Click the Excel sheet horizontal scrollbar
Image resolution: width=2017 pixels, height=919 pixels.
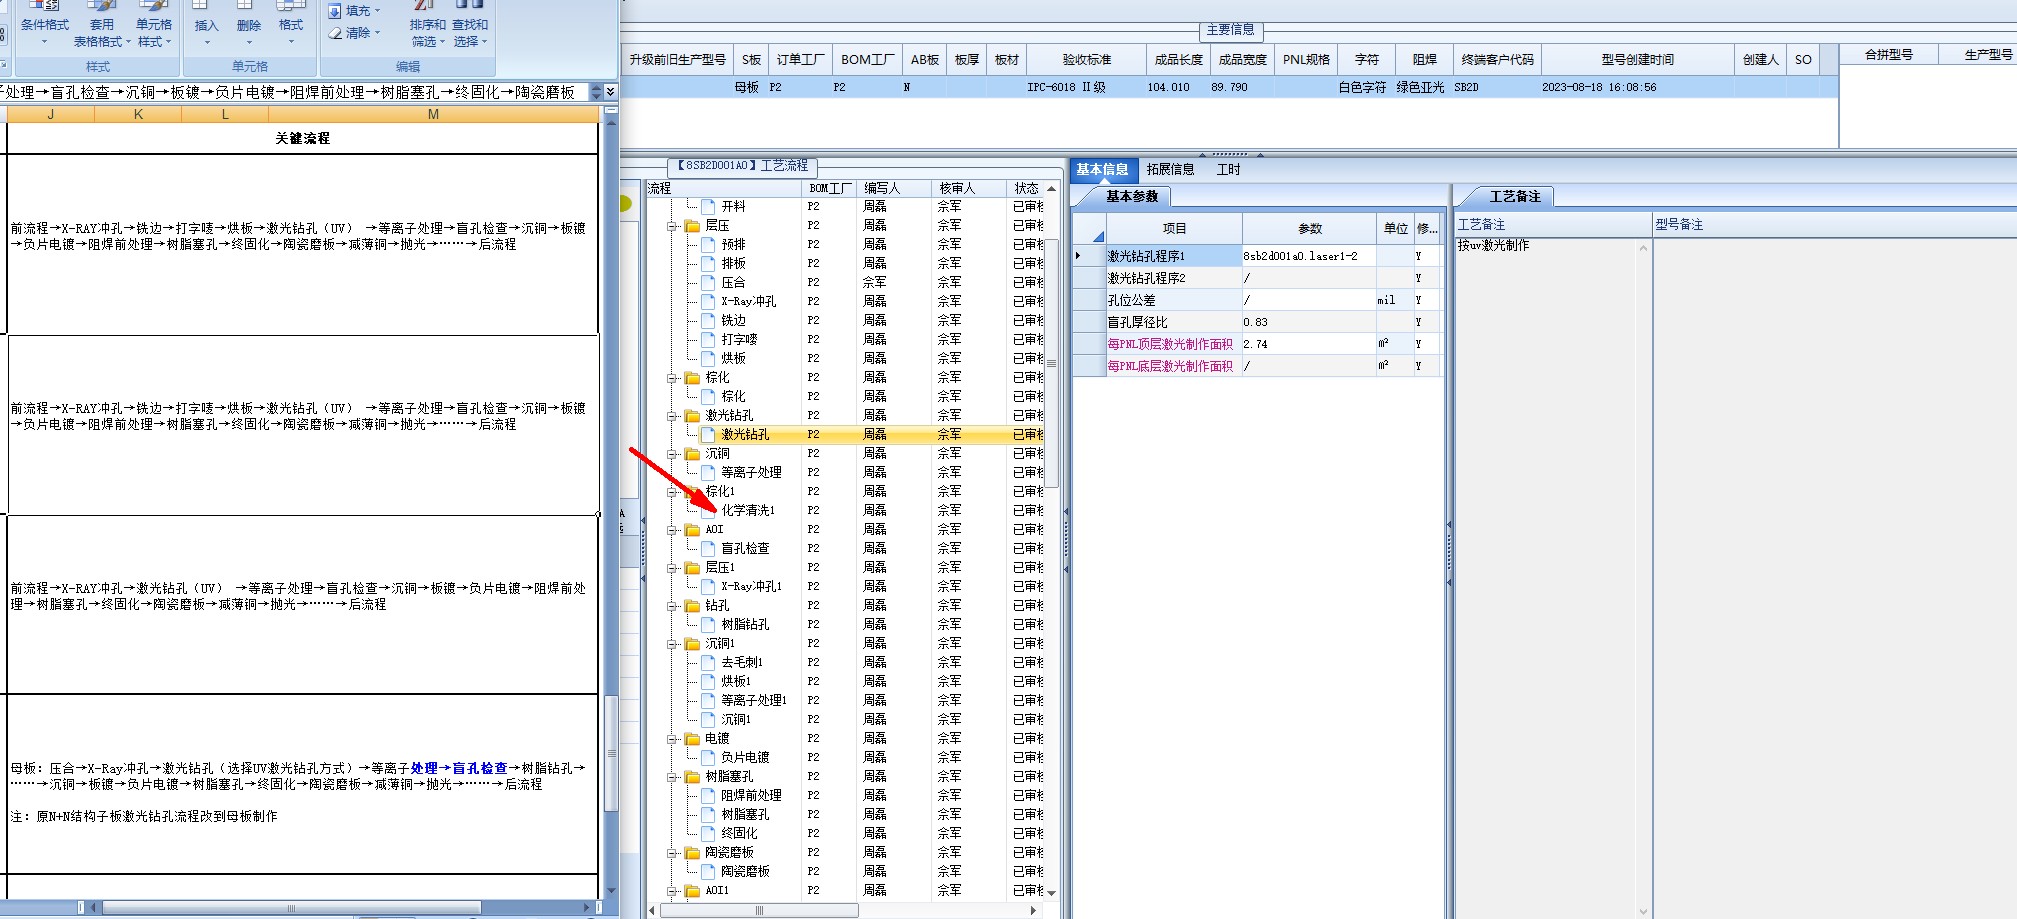pos(291,908)
